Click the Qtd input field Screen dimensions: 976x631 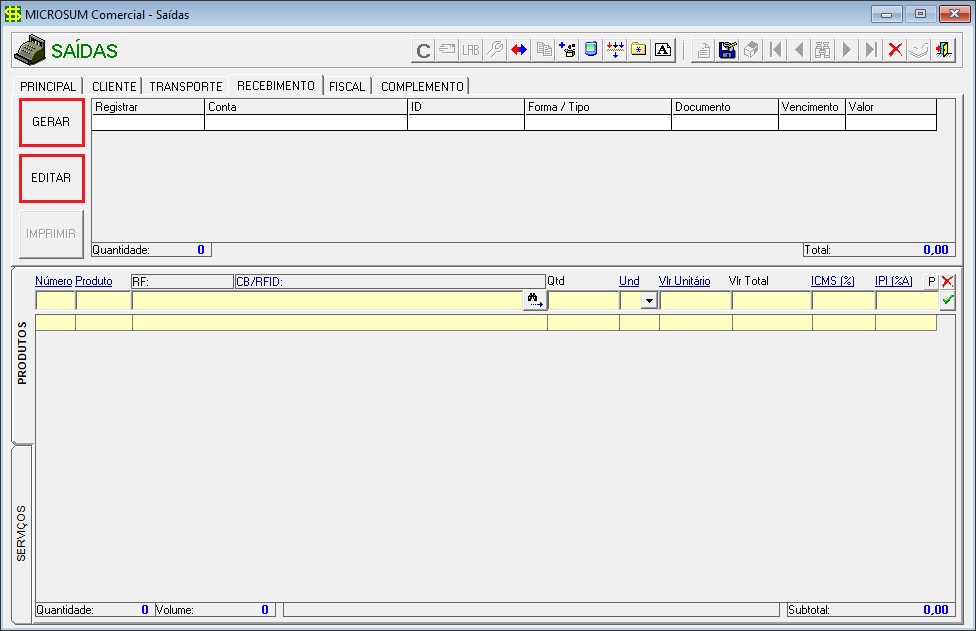[x=582, y=300]
